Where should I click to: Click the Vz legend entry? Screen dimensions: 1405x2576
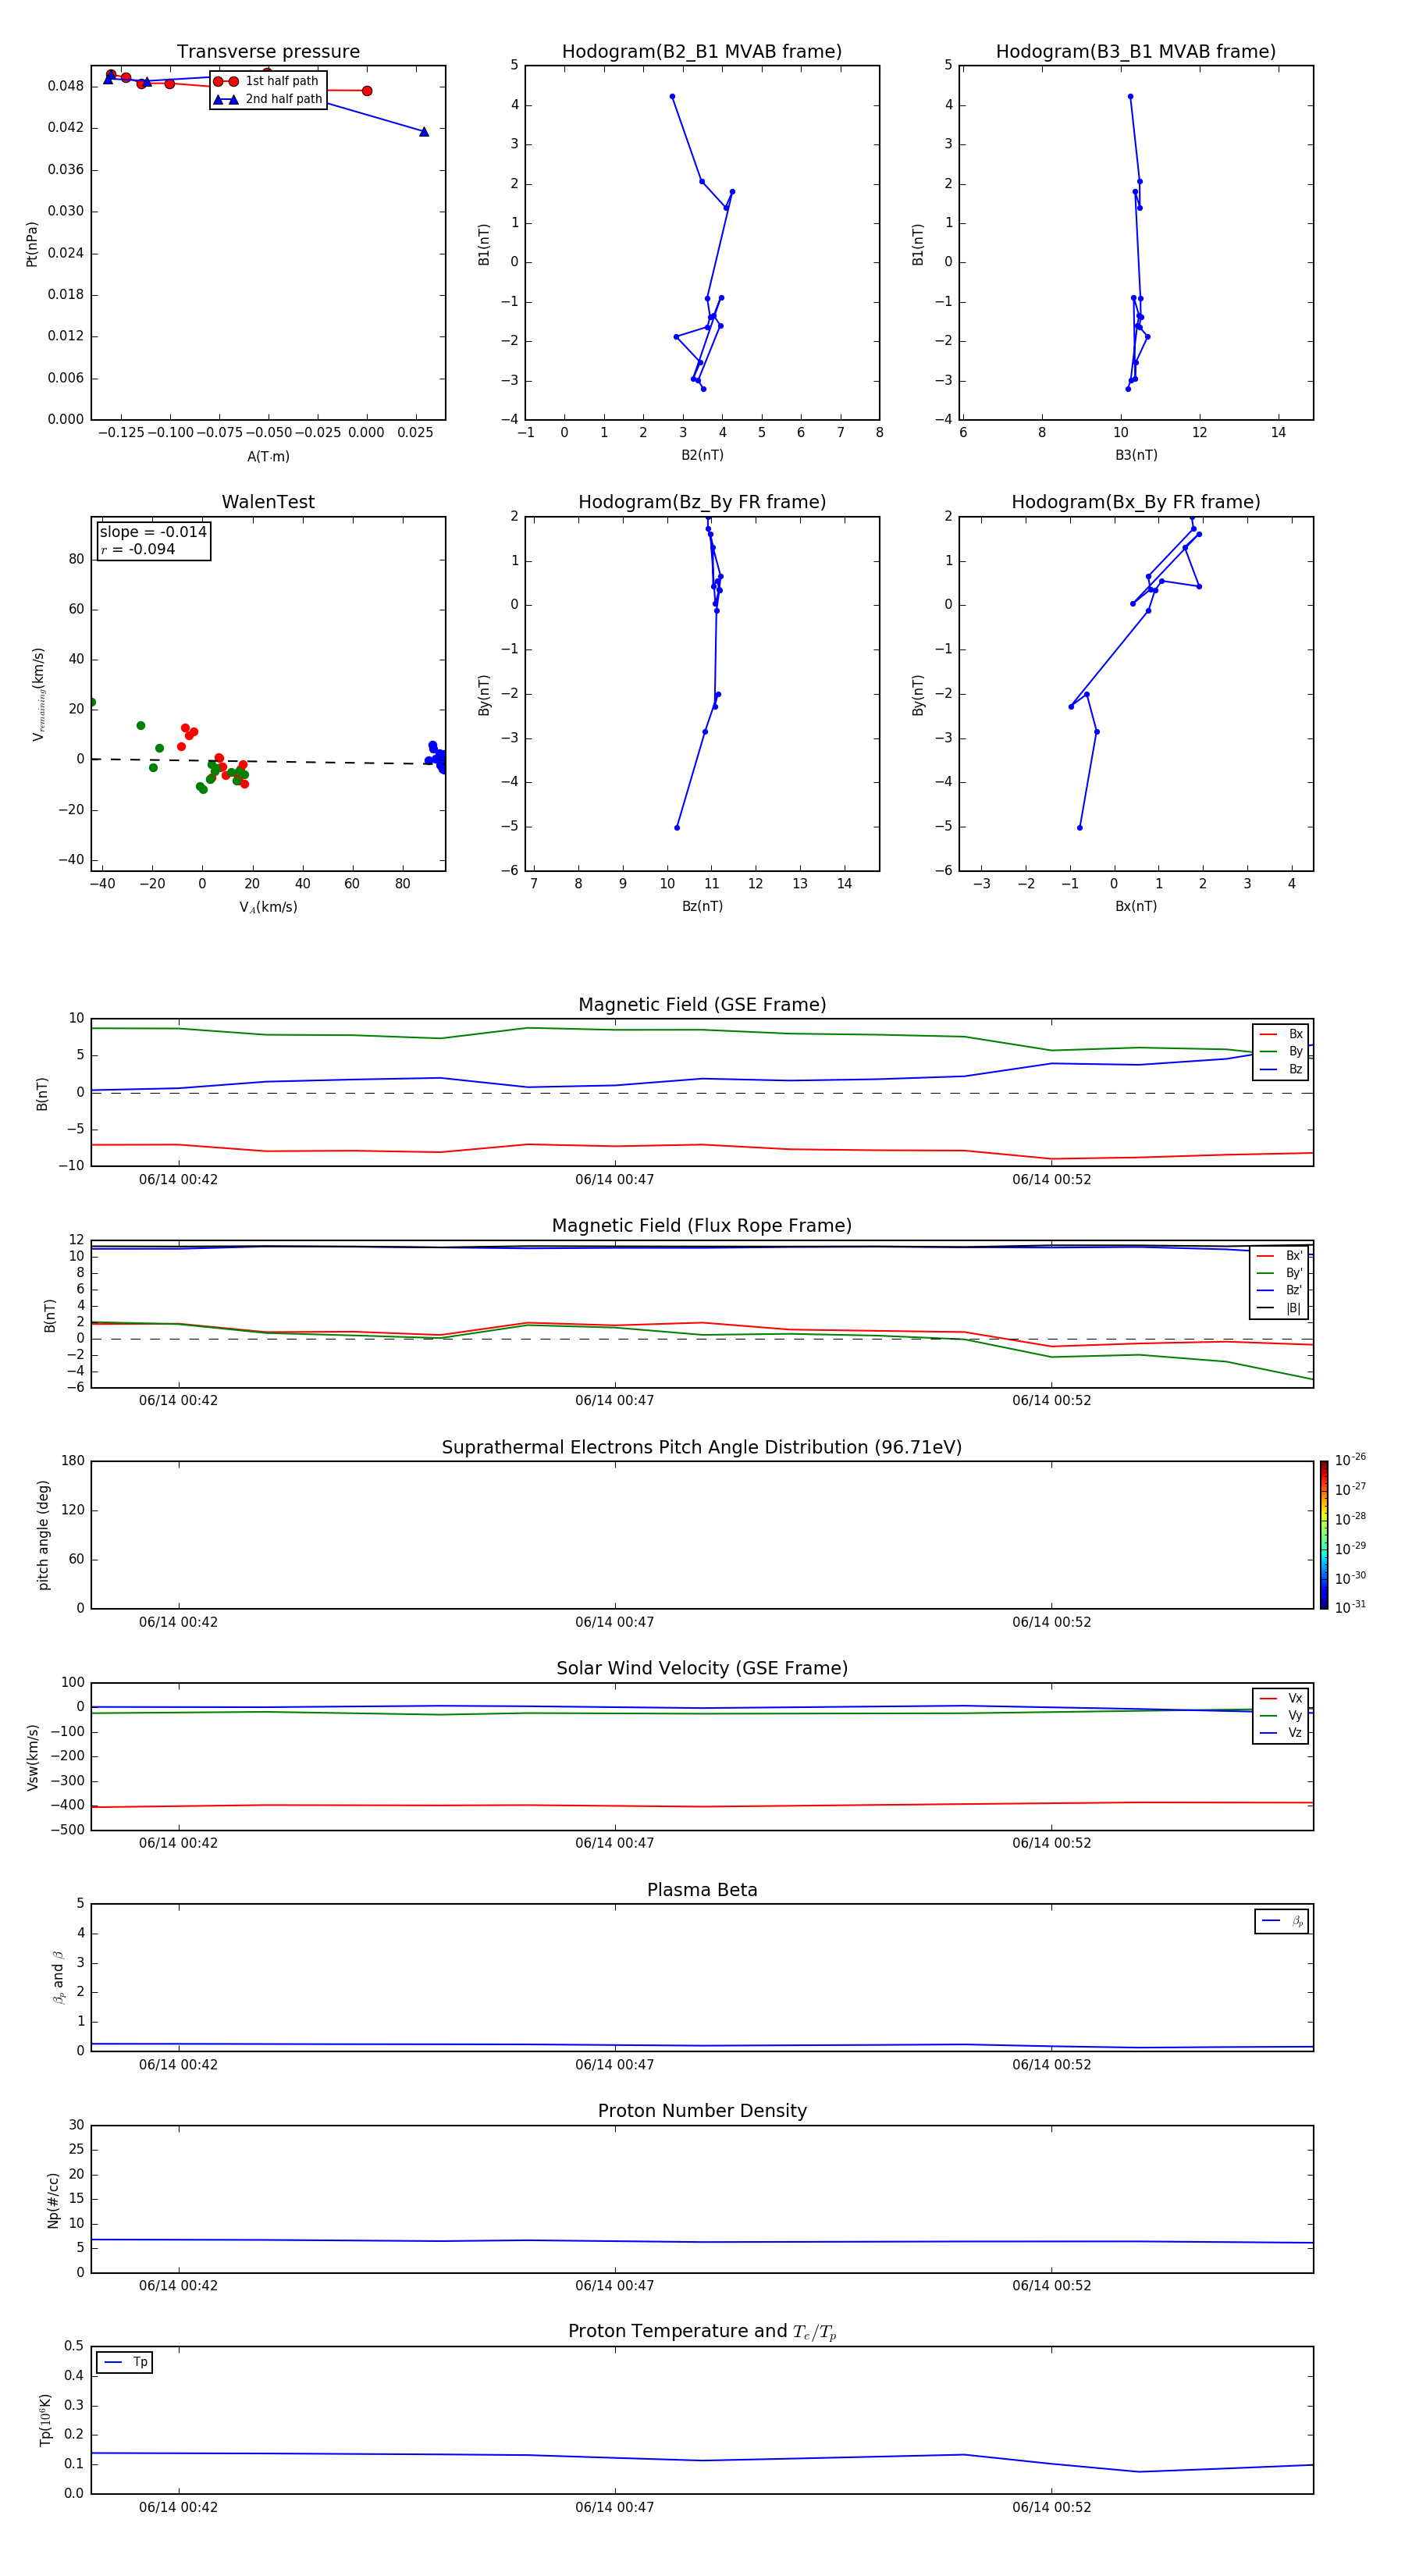point(1281,1733)
